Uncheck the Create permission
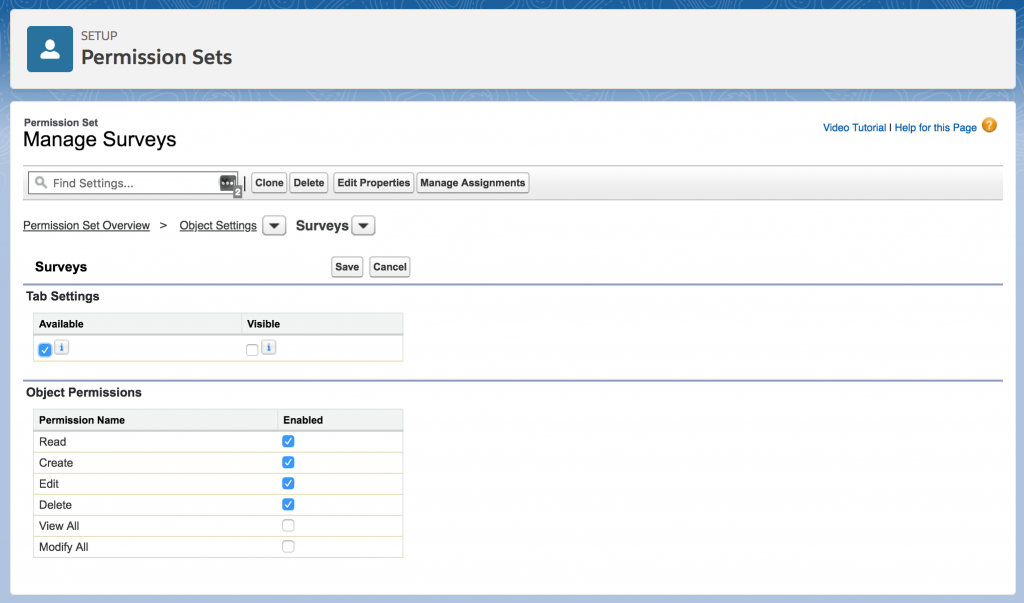This screenshot has width=1024, height=603. click(288, 462)
